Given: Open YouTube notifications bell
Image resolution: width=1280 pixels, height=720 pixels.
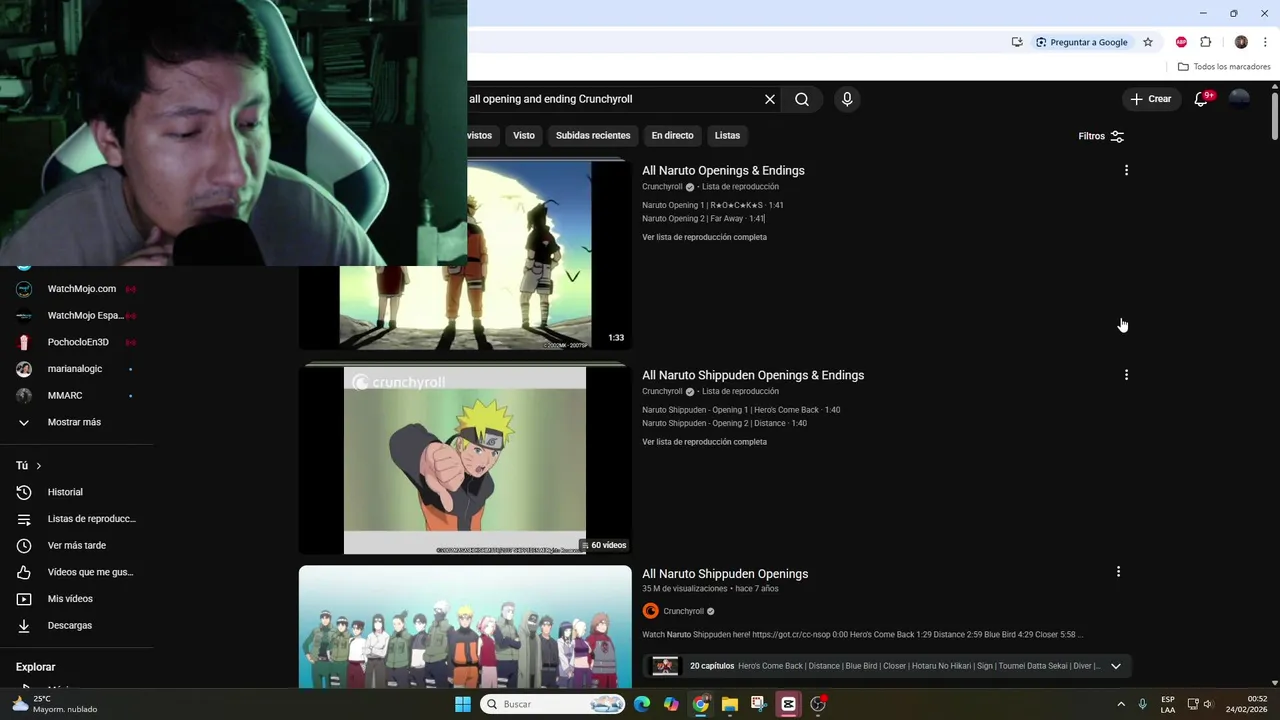Looking at the screenshot, I should point(1202,99).
